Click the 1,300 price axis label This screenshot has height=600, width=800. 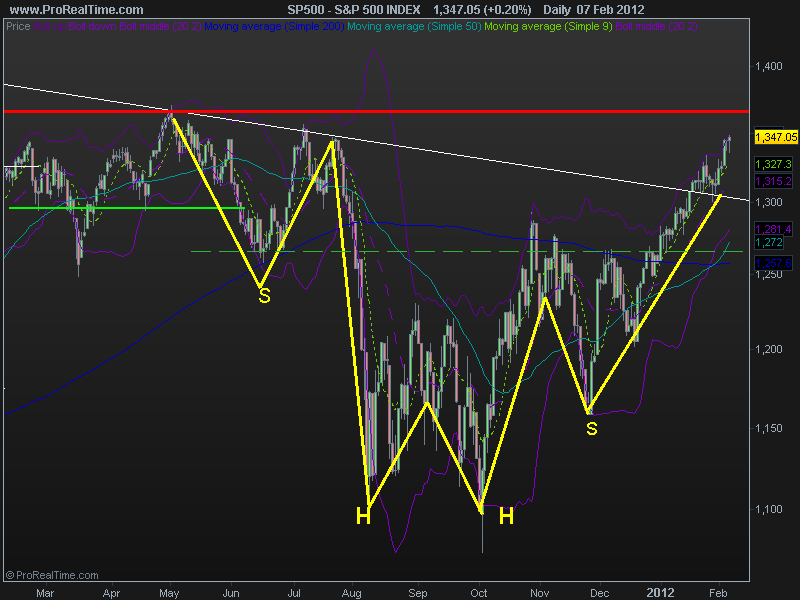pos(769,202)
